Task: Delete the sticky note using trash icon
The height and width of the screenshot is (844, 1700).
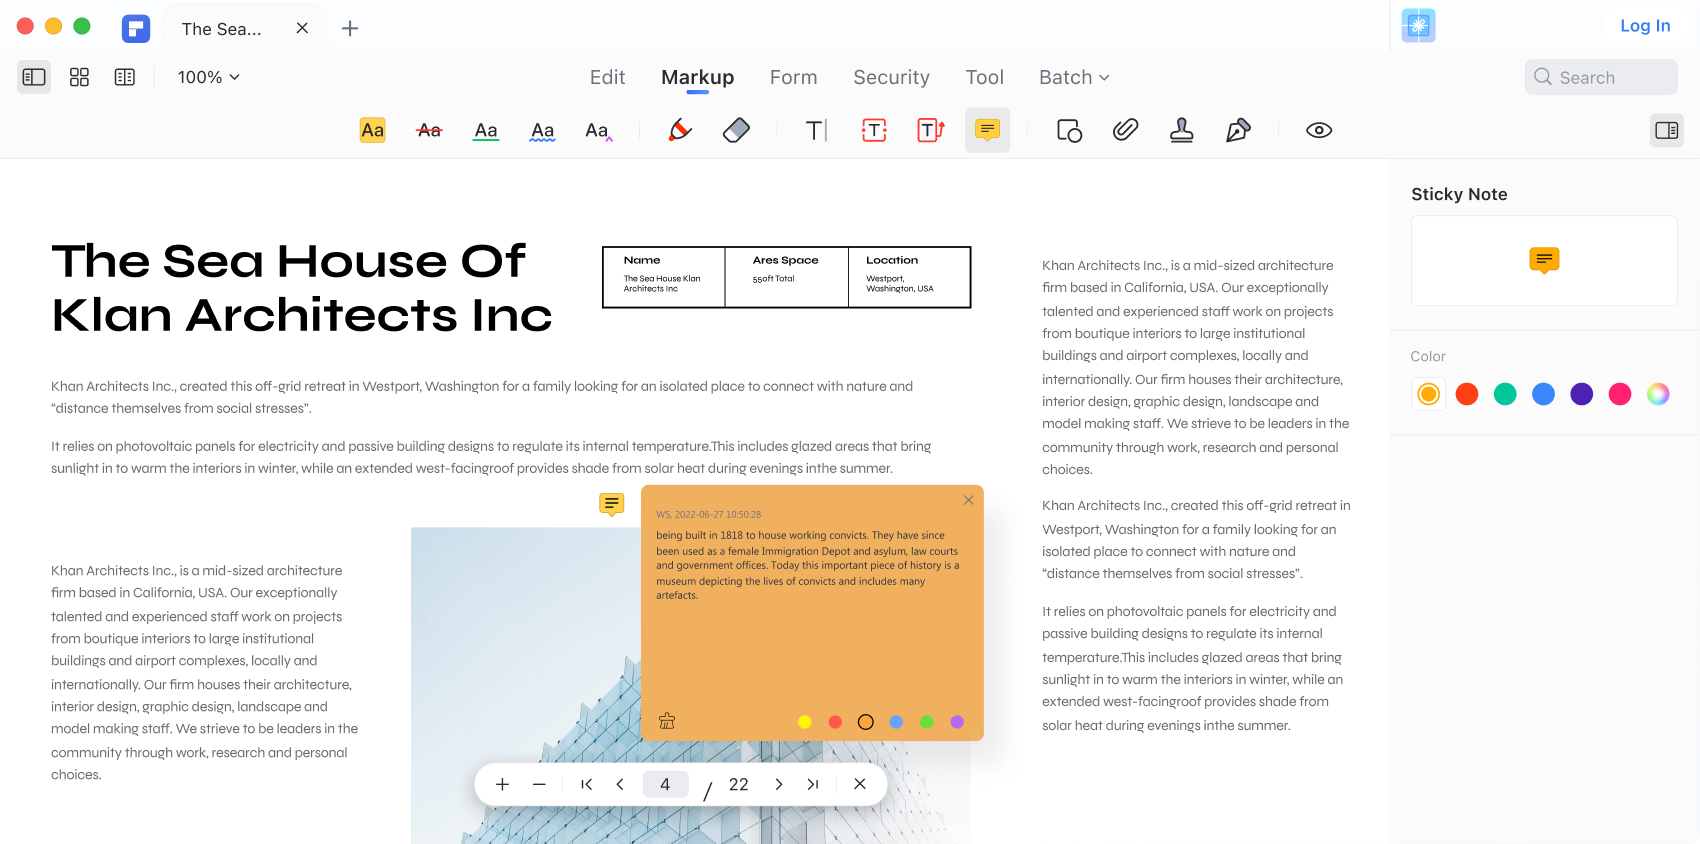Action: point(667,721)
